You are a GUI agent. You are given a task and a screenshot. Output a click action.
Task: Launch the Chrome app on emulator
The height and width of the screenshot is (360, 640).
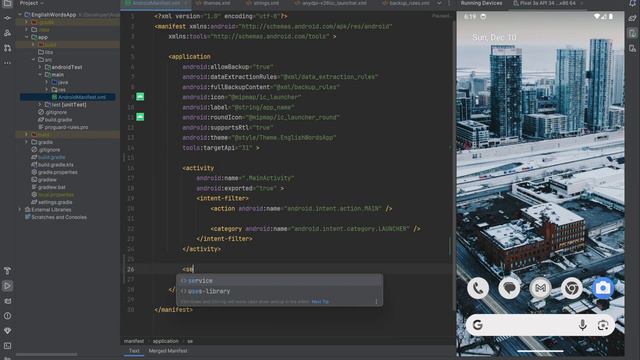click(x=571, y=288)
